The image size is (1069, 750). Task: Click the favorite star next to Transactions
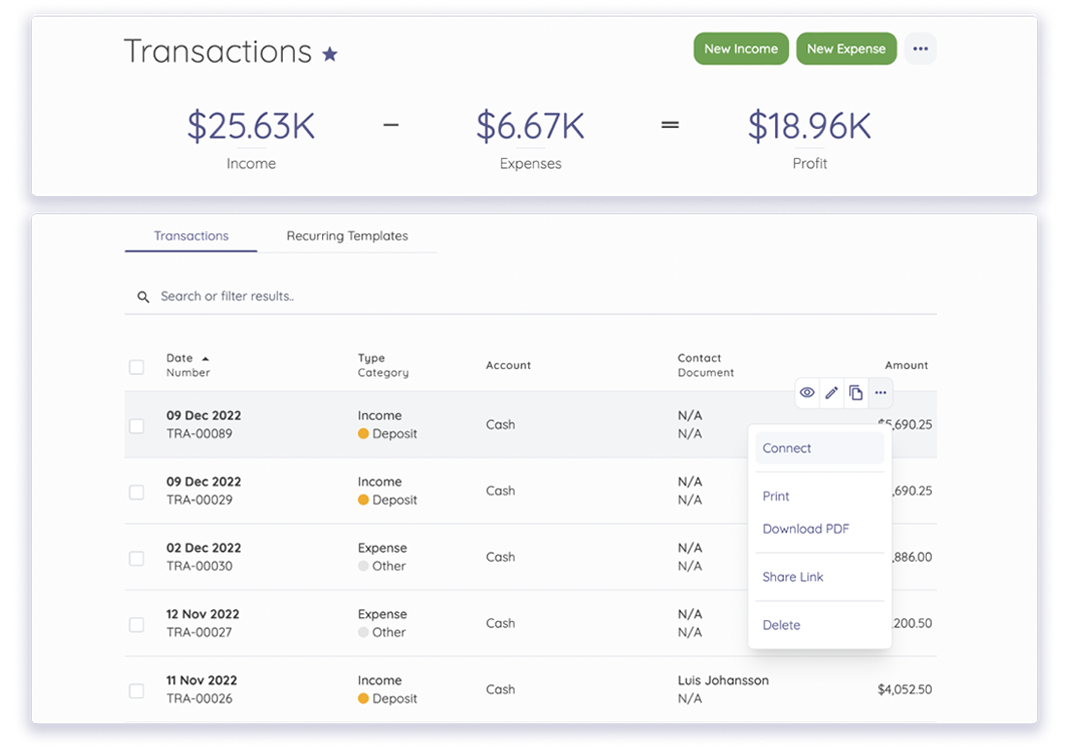pyautogui.click(x=330, y=55)
